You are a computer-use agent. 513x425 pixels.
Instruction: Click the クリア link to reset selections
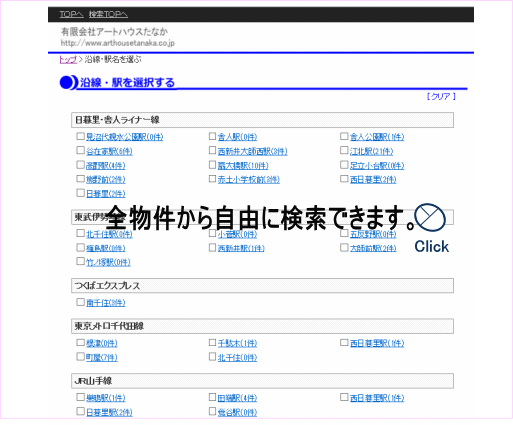tap(441, 96)
